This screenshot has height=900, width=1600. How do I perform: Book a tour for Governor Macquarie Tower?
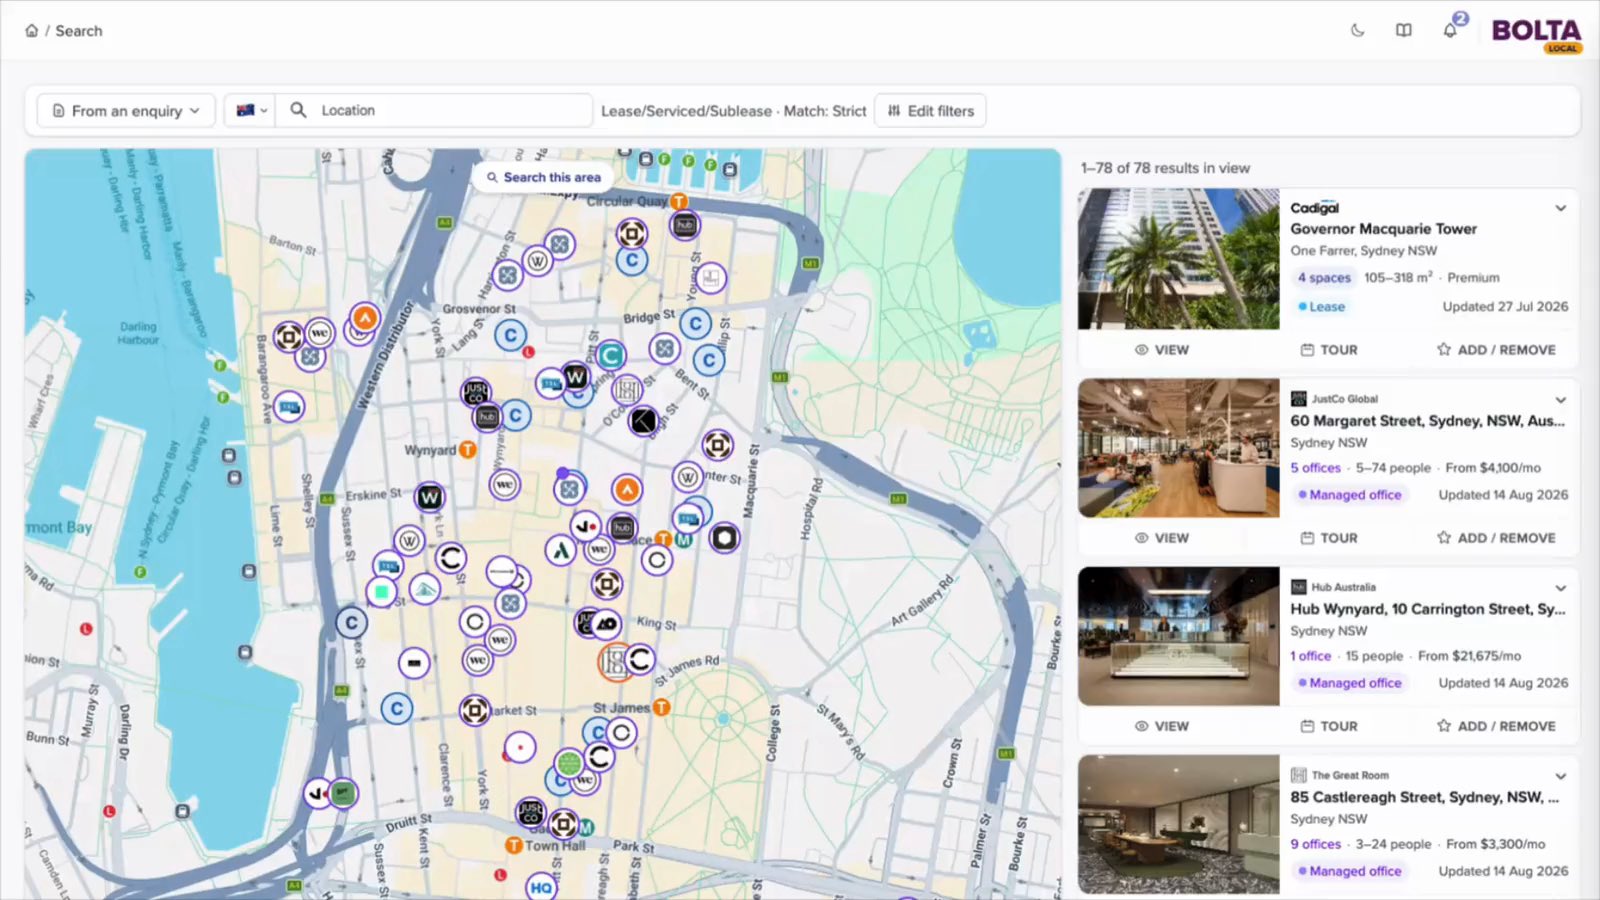[1329, 350]
